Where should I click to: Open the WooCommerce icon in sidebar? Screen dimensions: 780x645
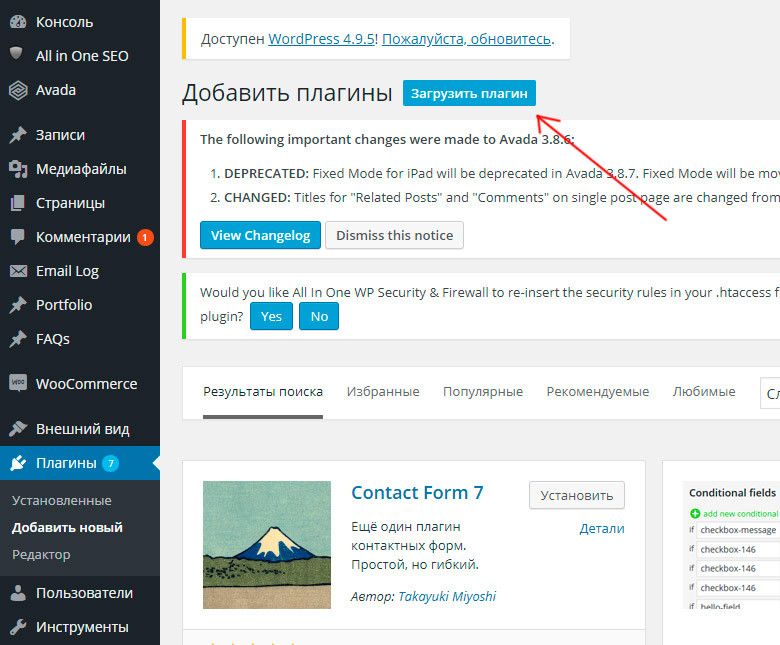click(18, 383)
